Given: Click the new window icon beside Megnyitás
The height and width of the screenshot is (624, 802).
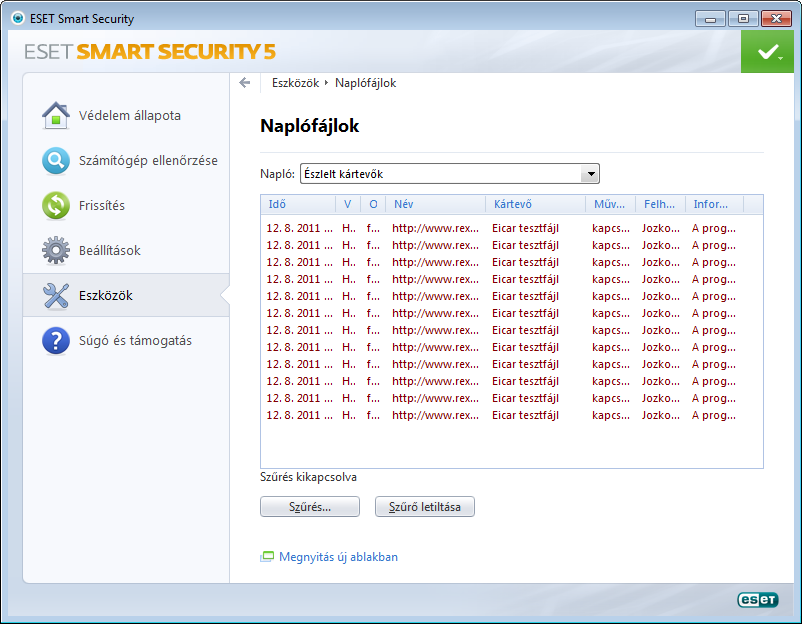Looking at the screenshot, I should click(267, 556).
